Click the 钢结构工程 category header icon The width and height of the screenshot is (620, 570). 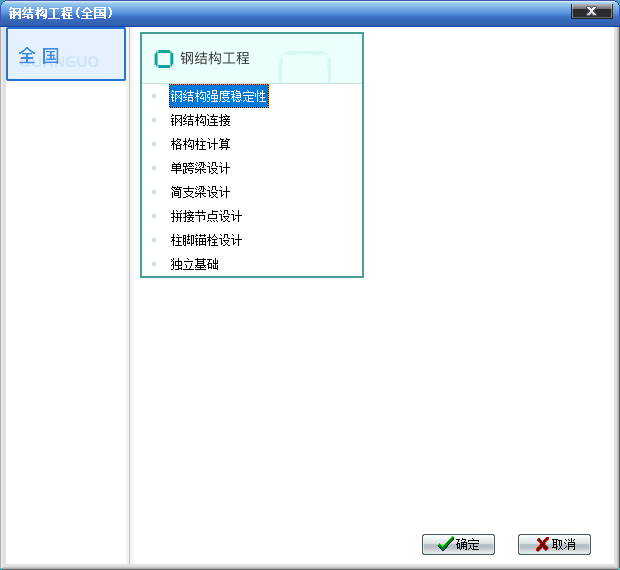(x=163, y=59)
